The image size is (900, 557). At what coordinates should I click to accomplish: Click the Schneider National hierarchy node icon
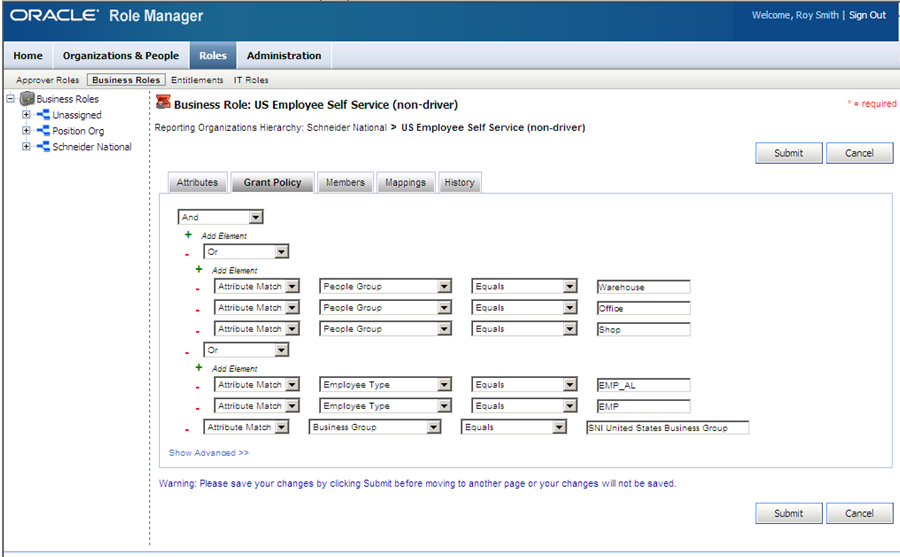(43, 147)
